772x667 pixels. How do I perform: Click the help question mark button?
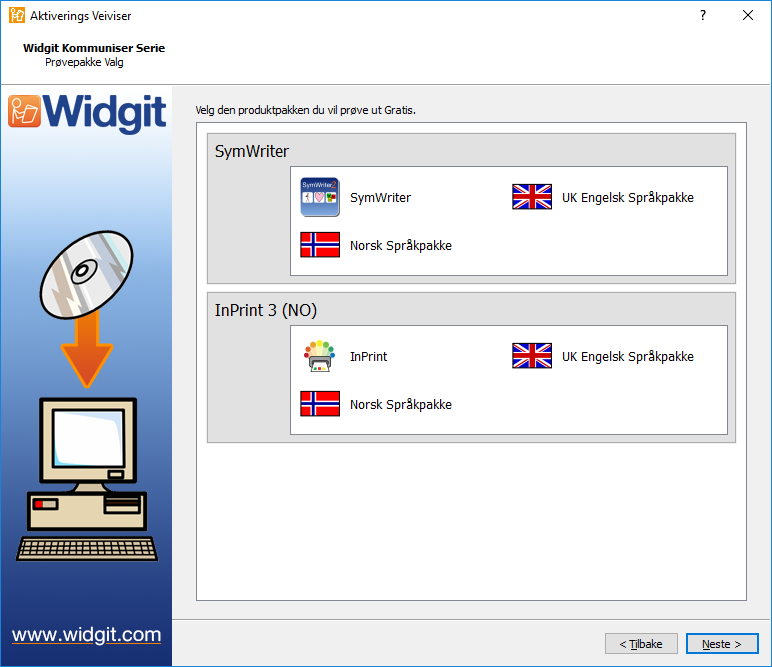click(x=703, y=15)
